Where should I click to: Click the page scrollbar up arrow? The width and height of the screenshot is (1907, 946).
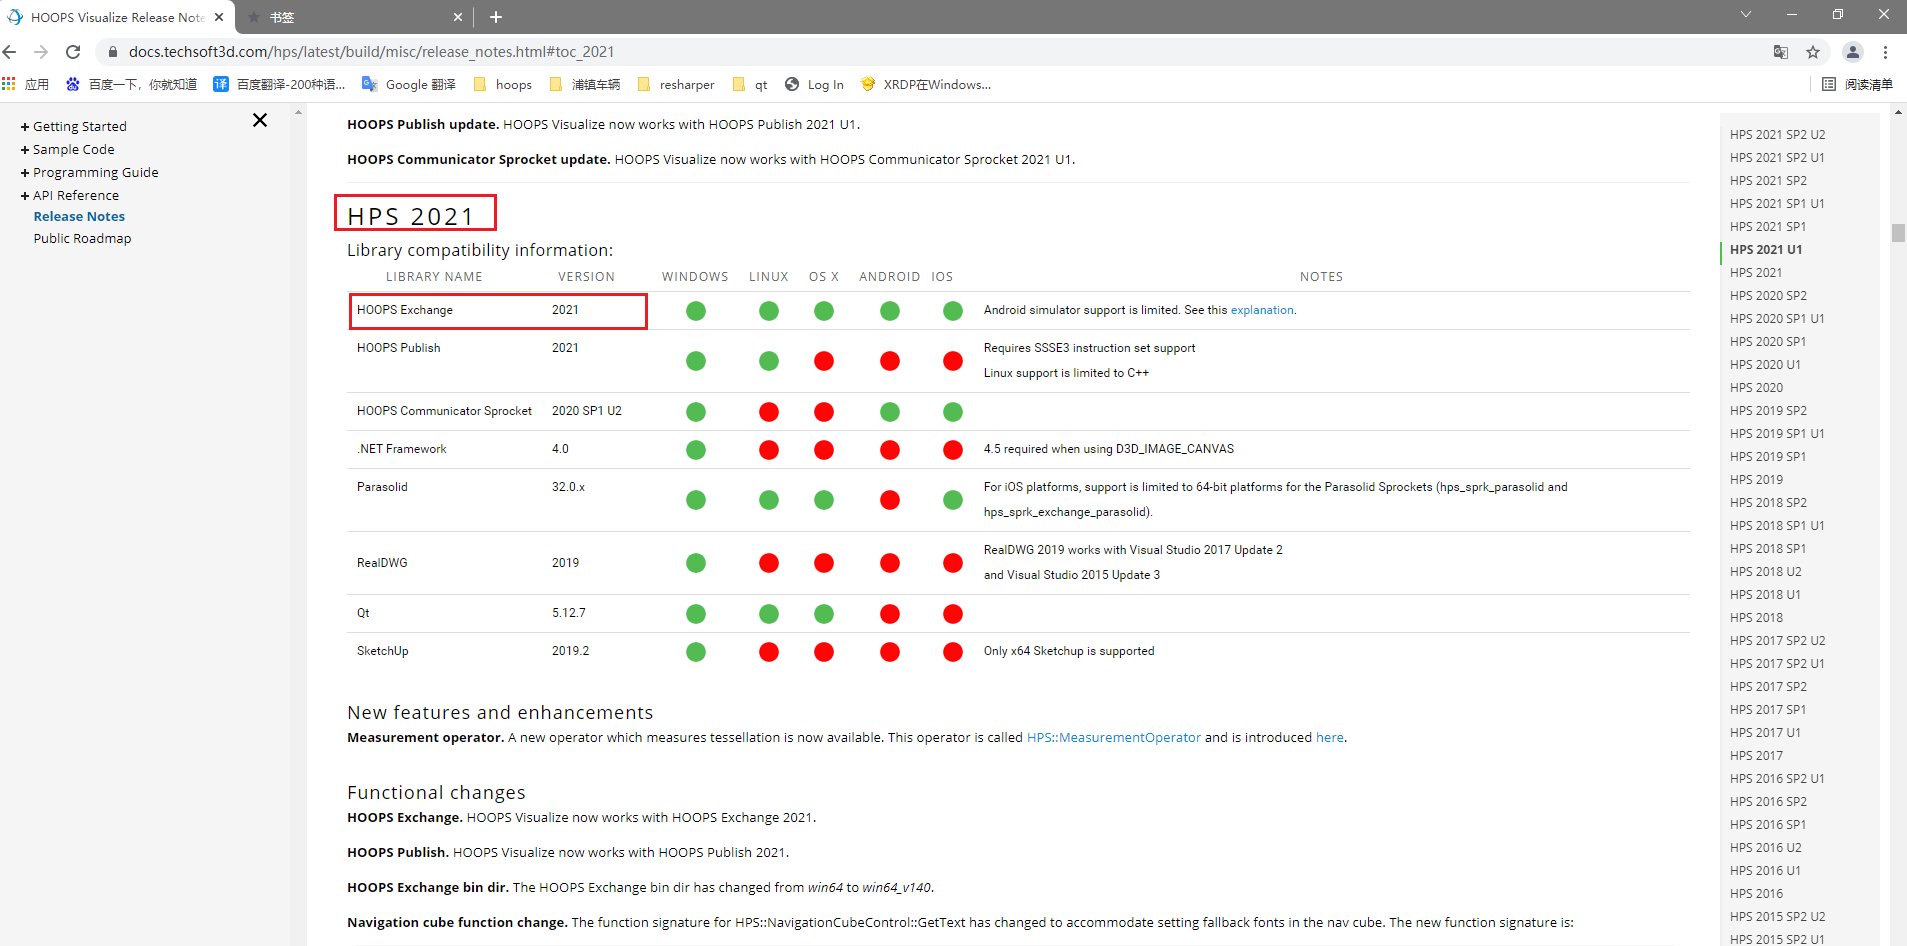[1898, 112]
